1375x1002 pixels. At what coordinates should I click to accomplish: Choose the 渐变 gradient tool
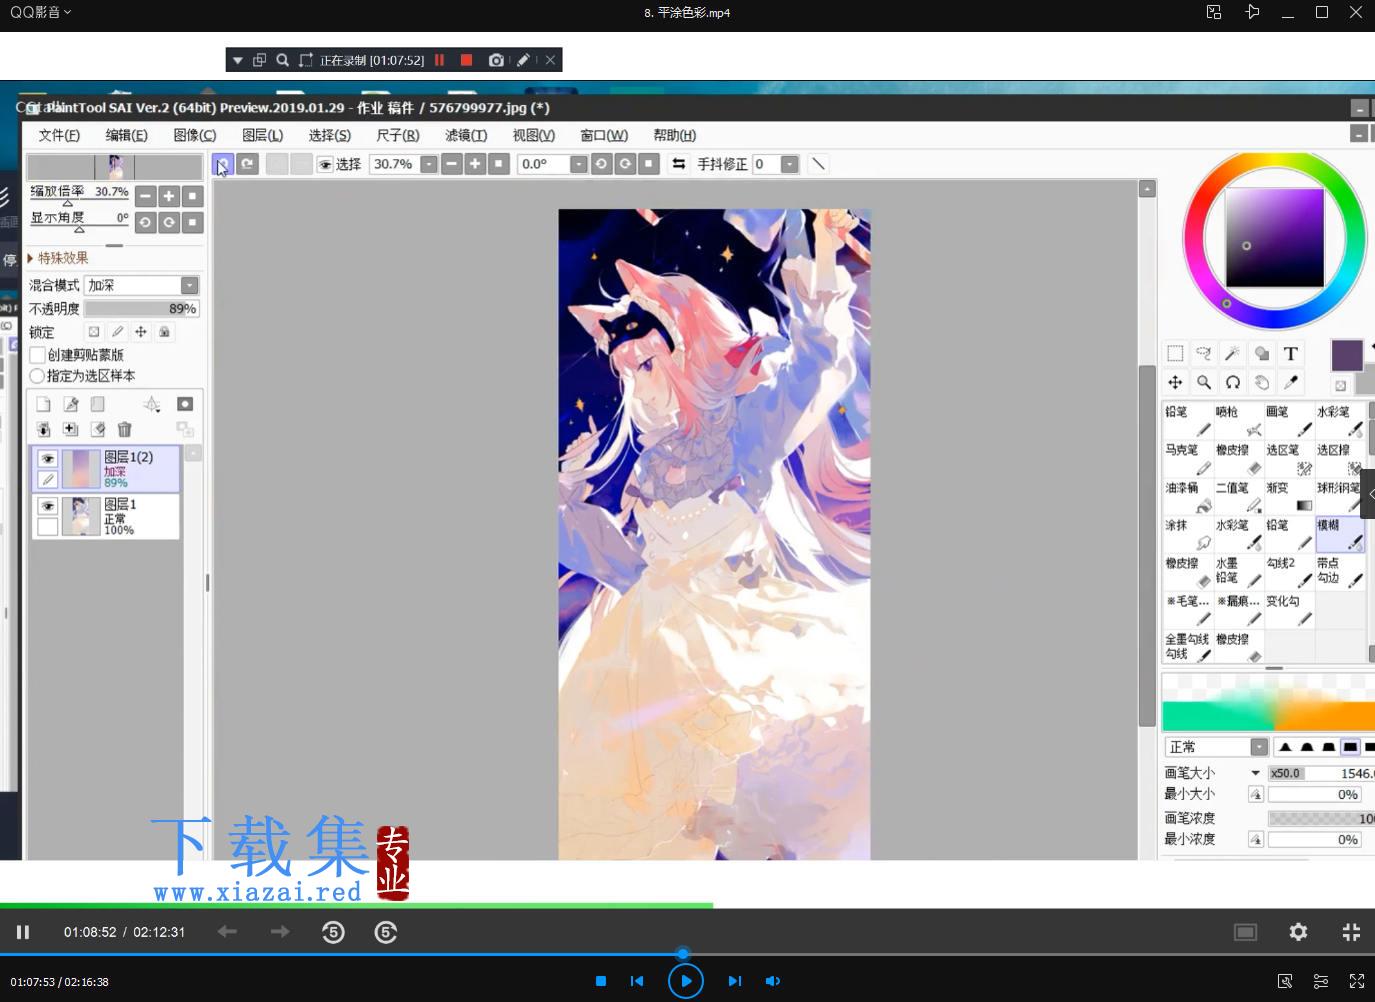(1289, 497)
